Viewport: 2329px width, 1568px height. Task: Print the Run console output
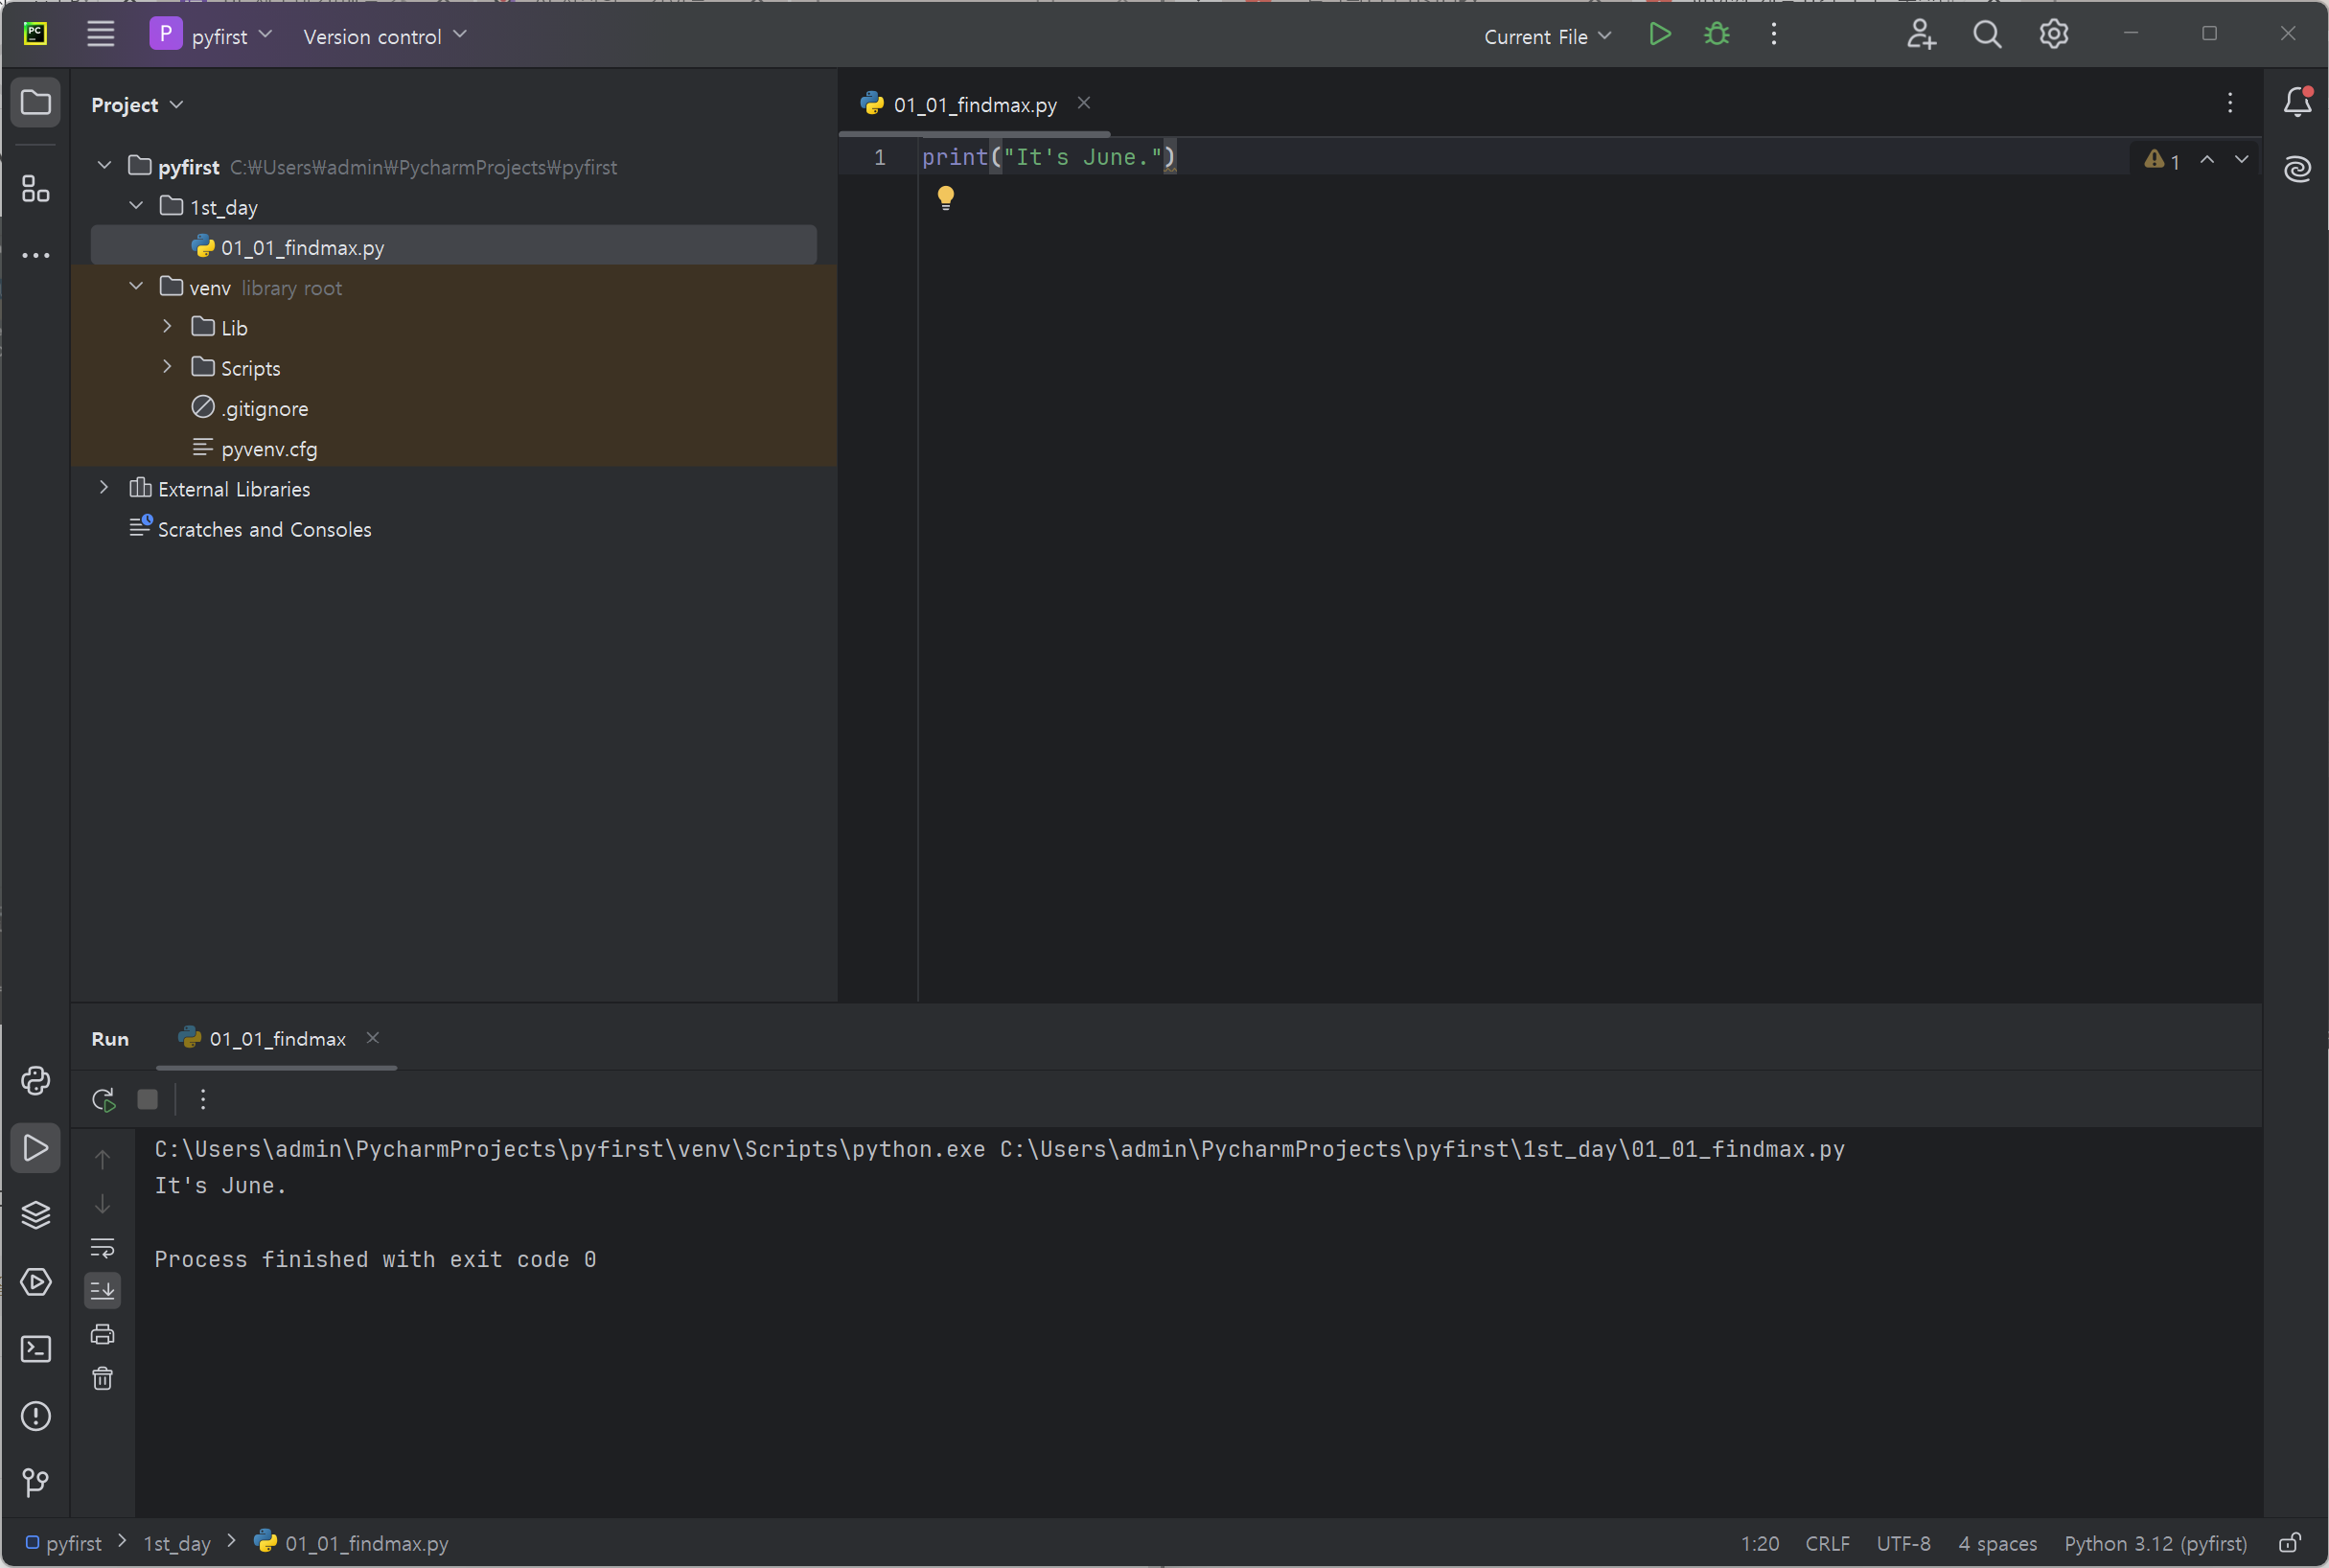click(x=102, y=1335)
